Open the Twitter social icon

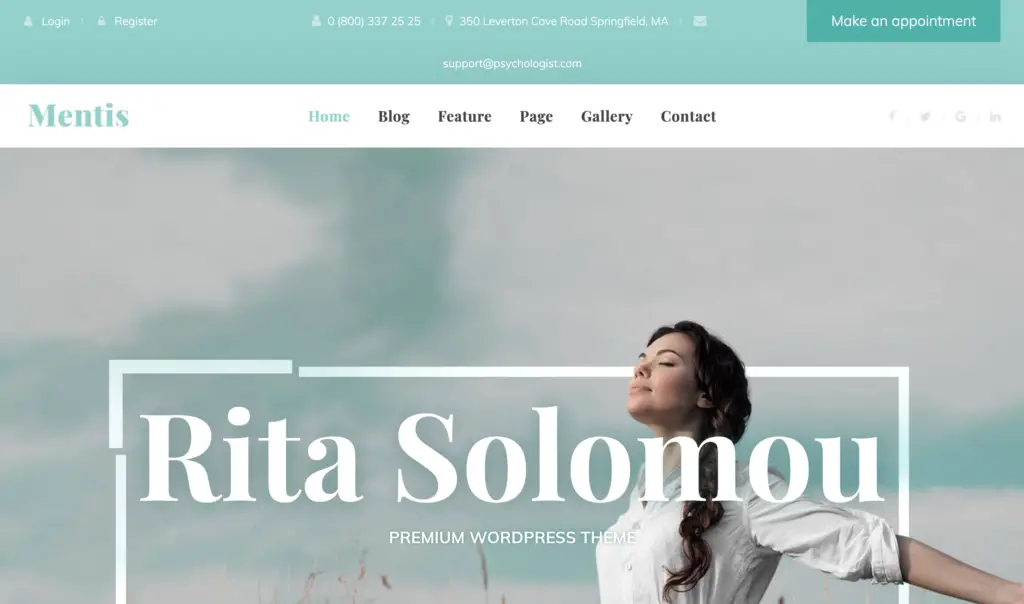925,116
